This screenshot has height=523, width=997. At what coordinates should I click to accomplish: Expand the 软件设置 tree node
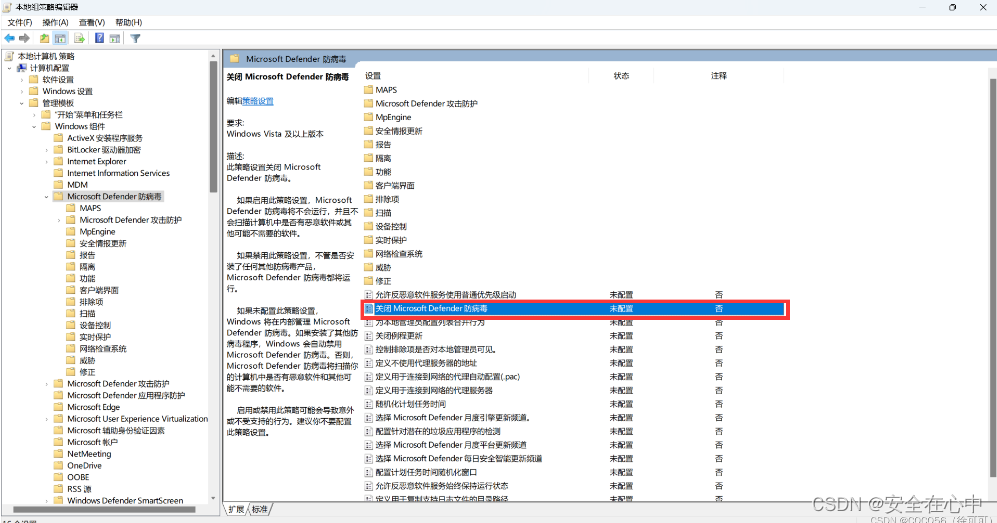[22, 79]
